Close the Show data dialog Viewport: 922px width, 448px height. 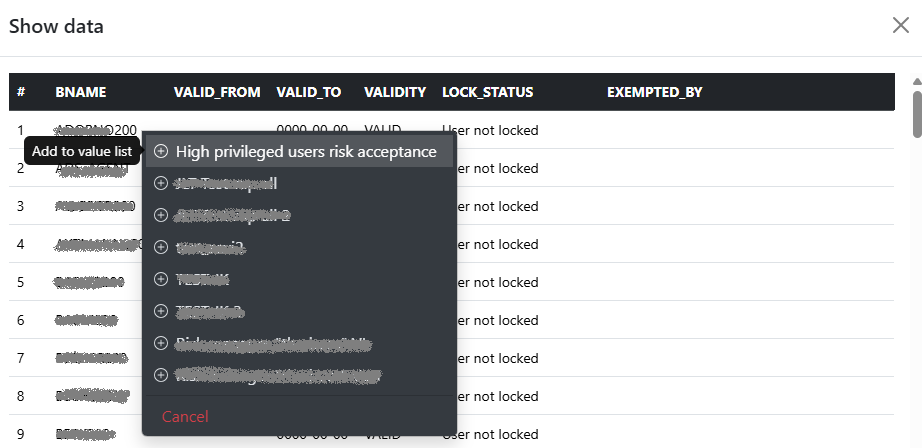(900, 26)
